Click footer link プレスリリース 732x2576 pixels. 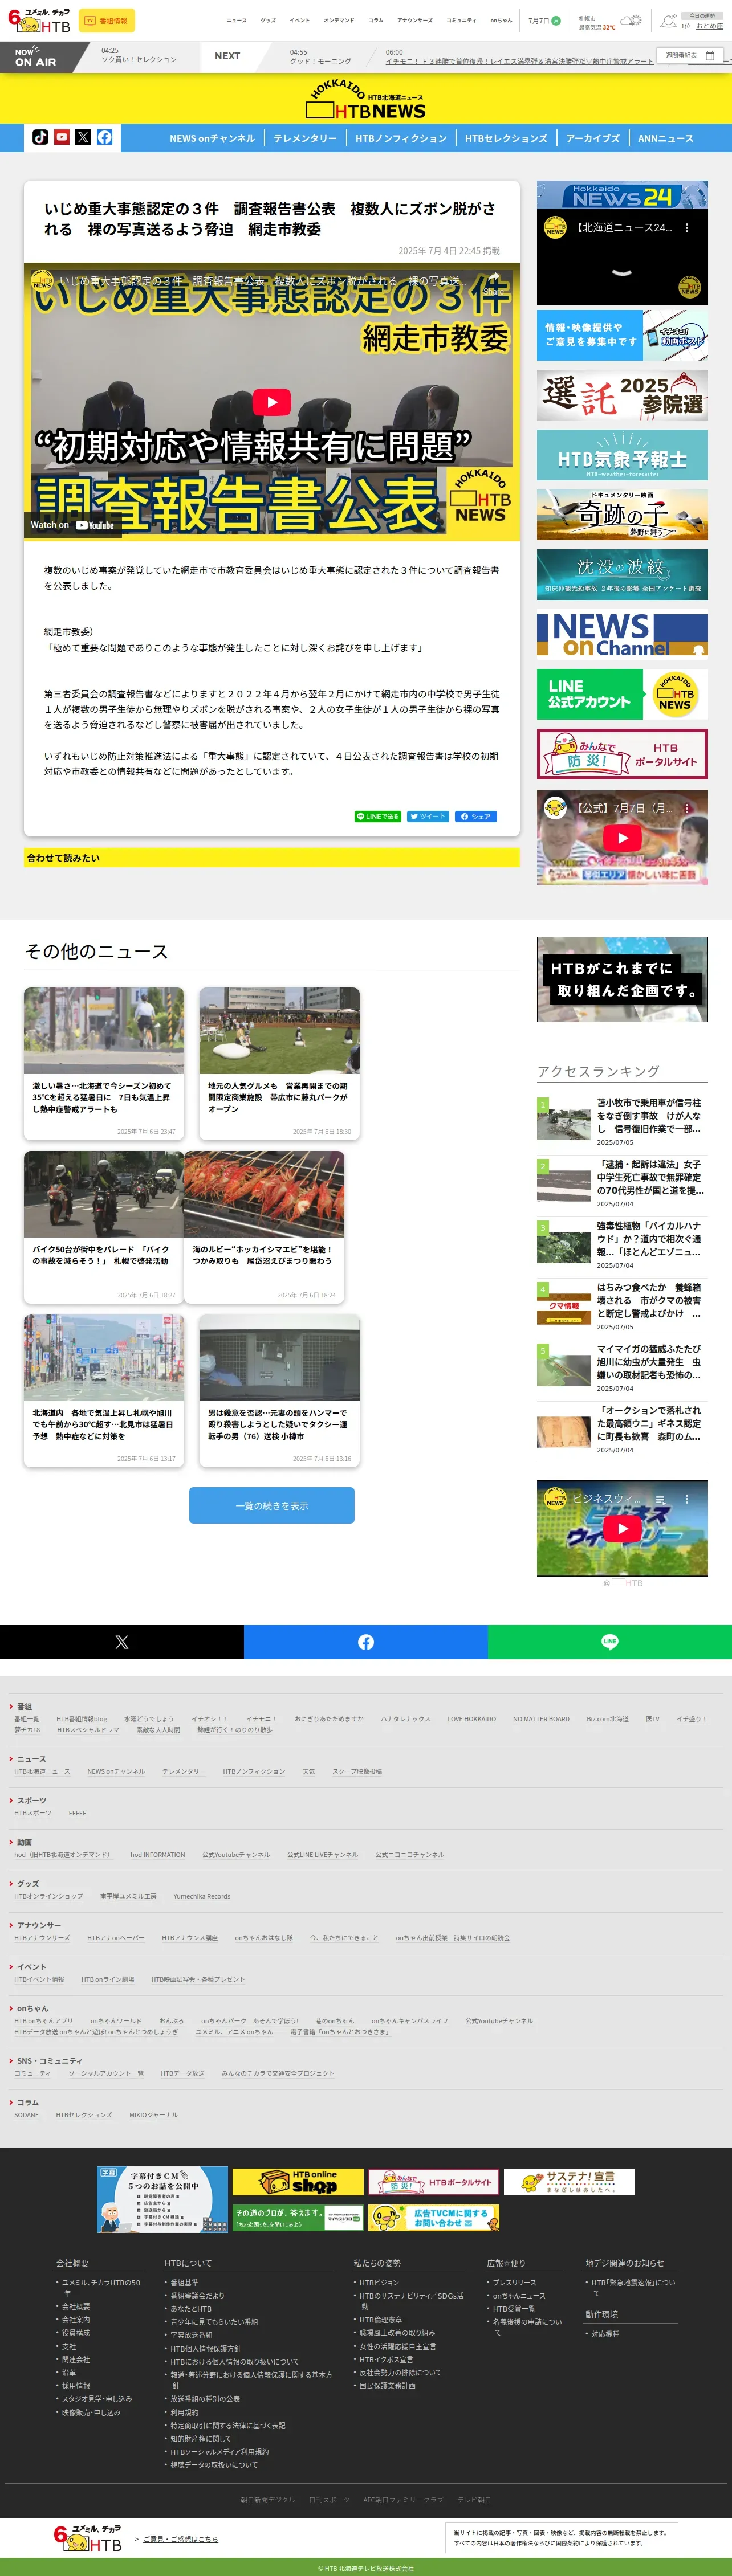(x=515, y=2283)
